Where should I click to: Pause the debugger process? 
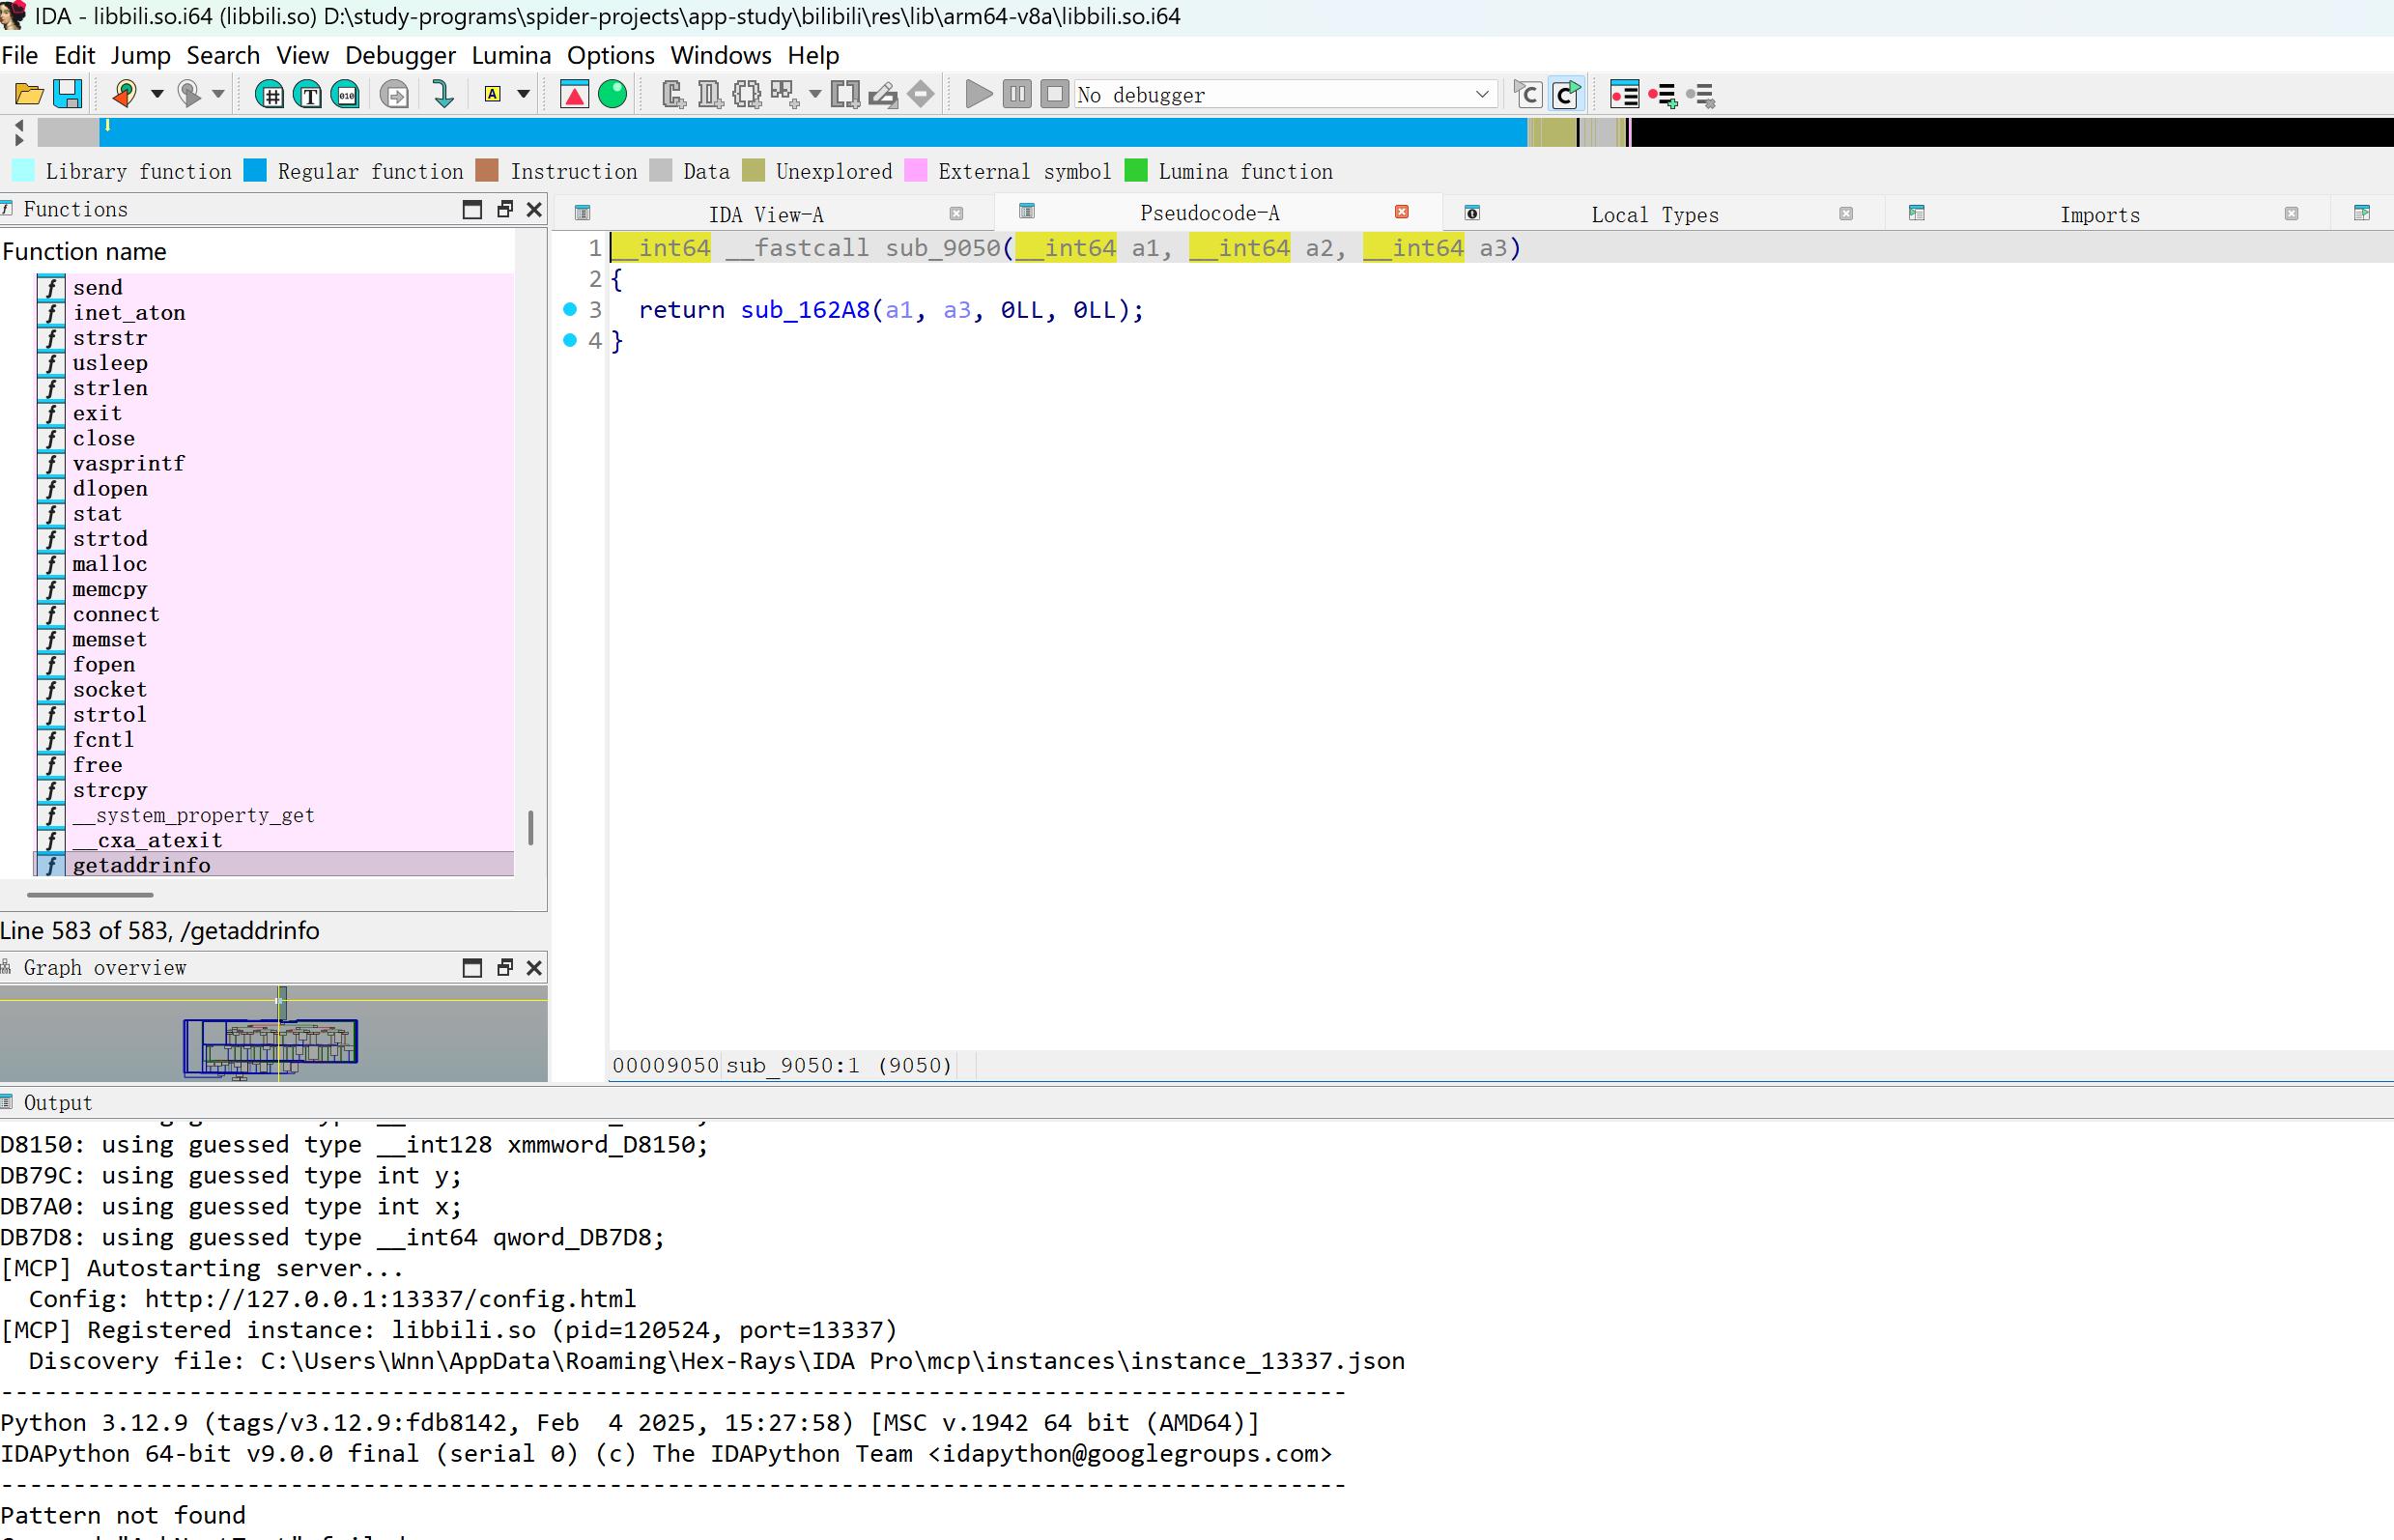(1016, 94)
